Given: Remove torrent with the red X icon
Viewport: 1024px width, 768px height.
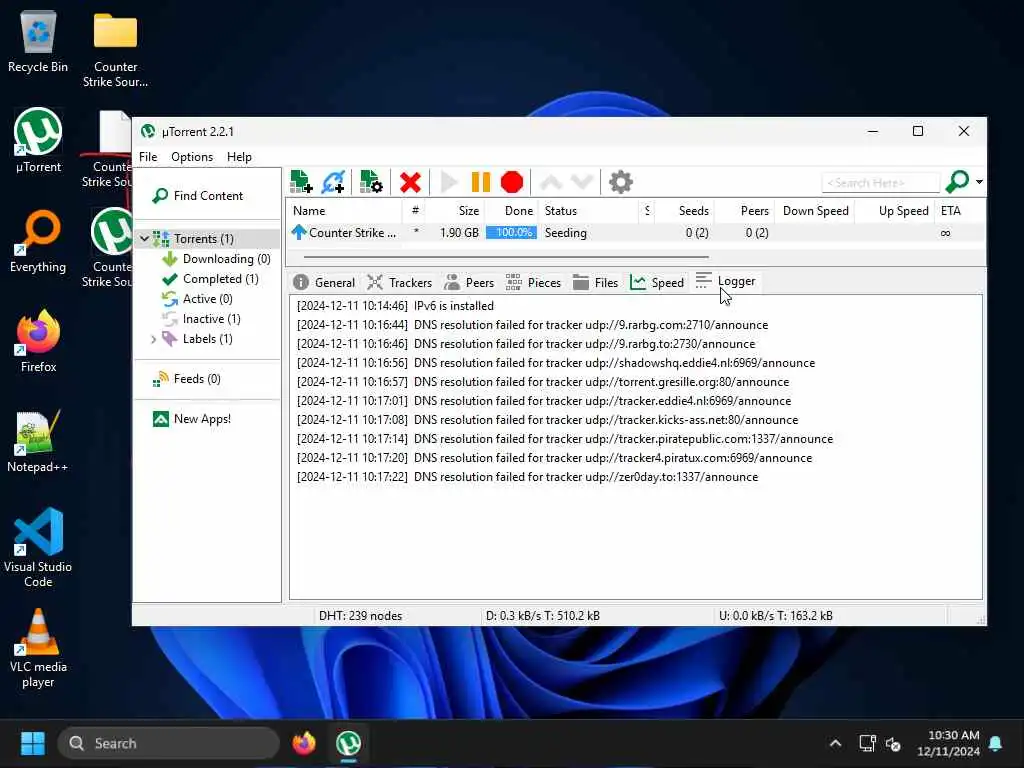Looking at the screenshot, I should pos(410,182).
